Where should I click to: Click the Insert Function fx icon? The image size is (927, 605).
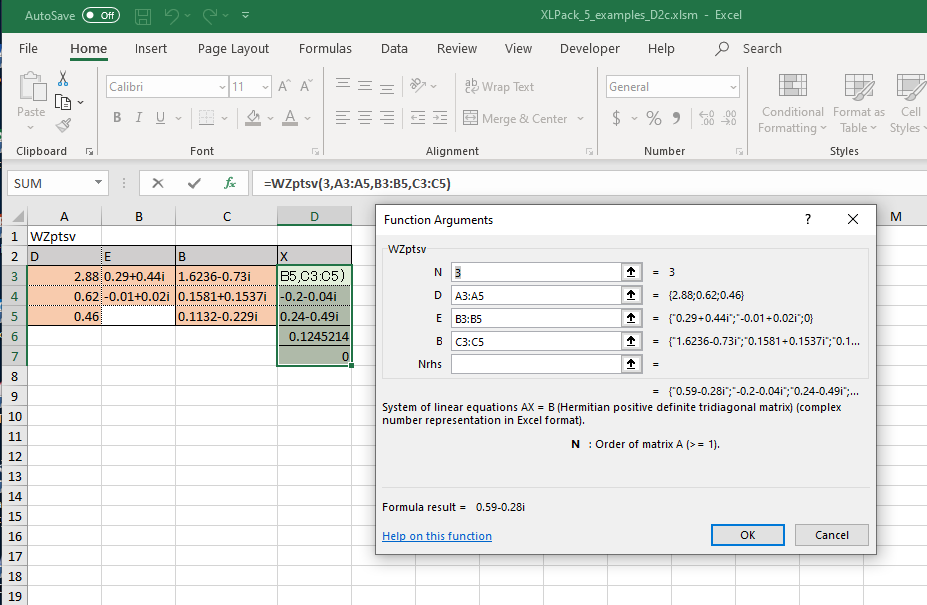click(x=230, y=183)
